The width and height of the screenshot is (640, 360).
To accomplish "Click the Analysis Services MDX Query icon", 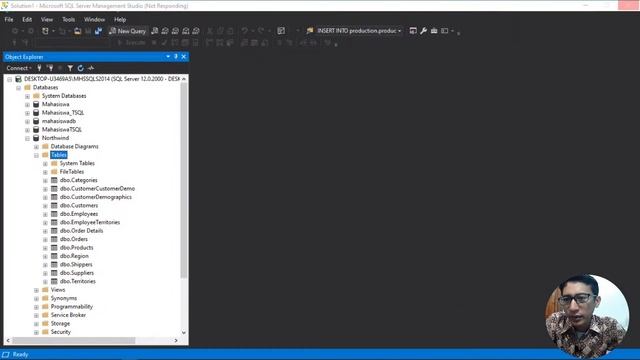I will coord(165,31).
